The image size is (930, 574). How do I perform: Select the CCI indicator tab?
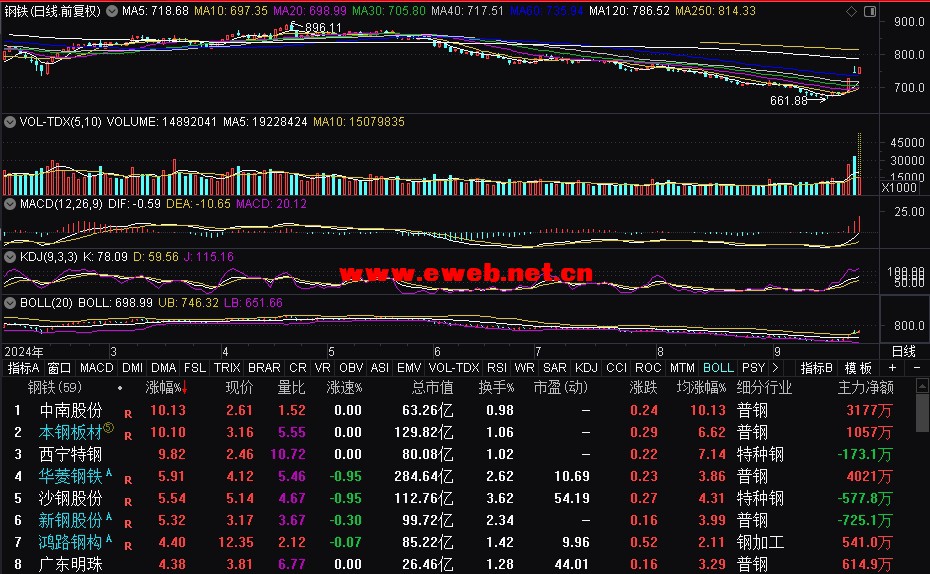(616, 368)
